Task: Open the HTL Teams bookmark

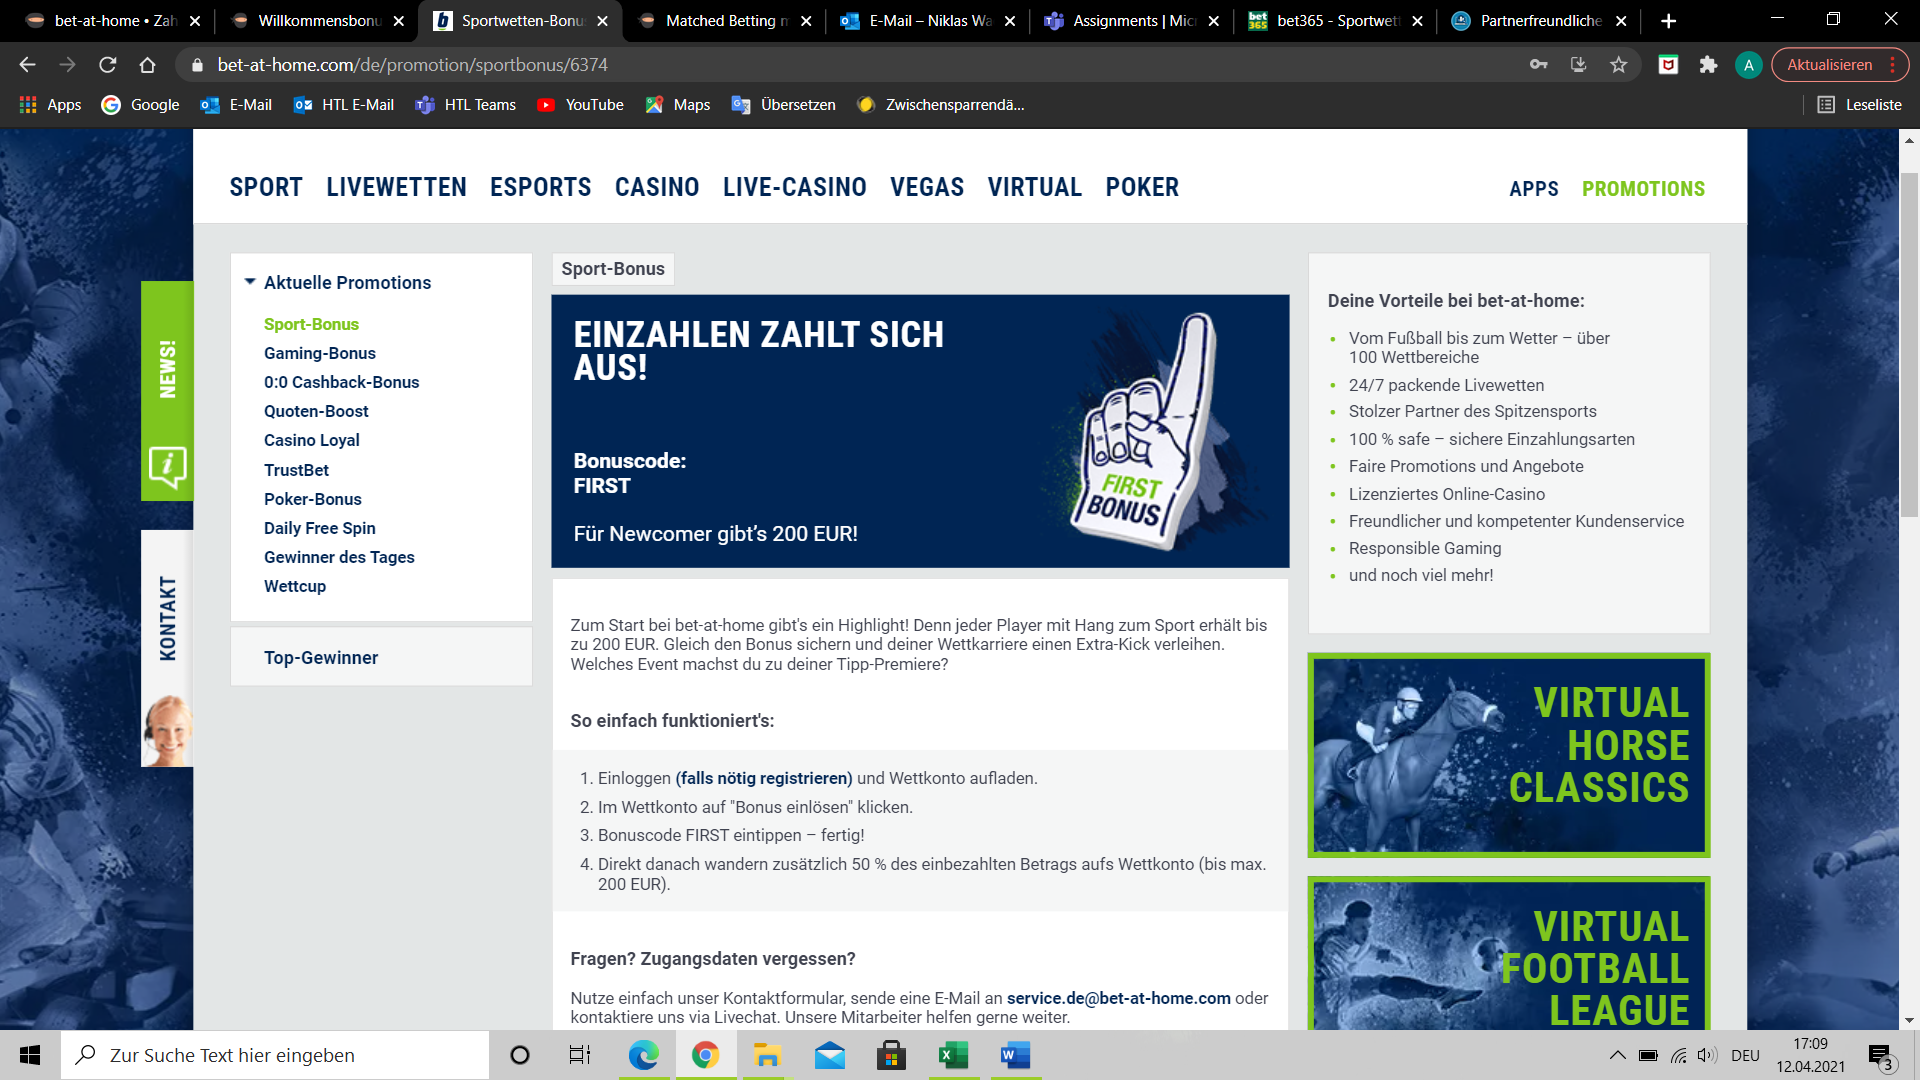Action: click(x=466, y=105)
